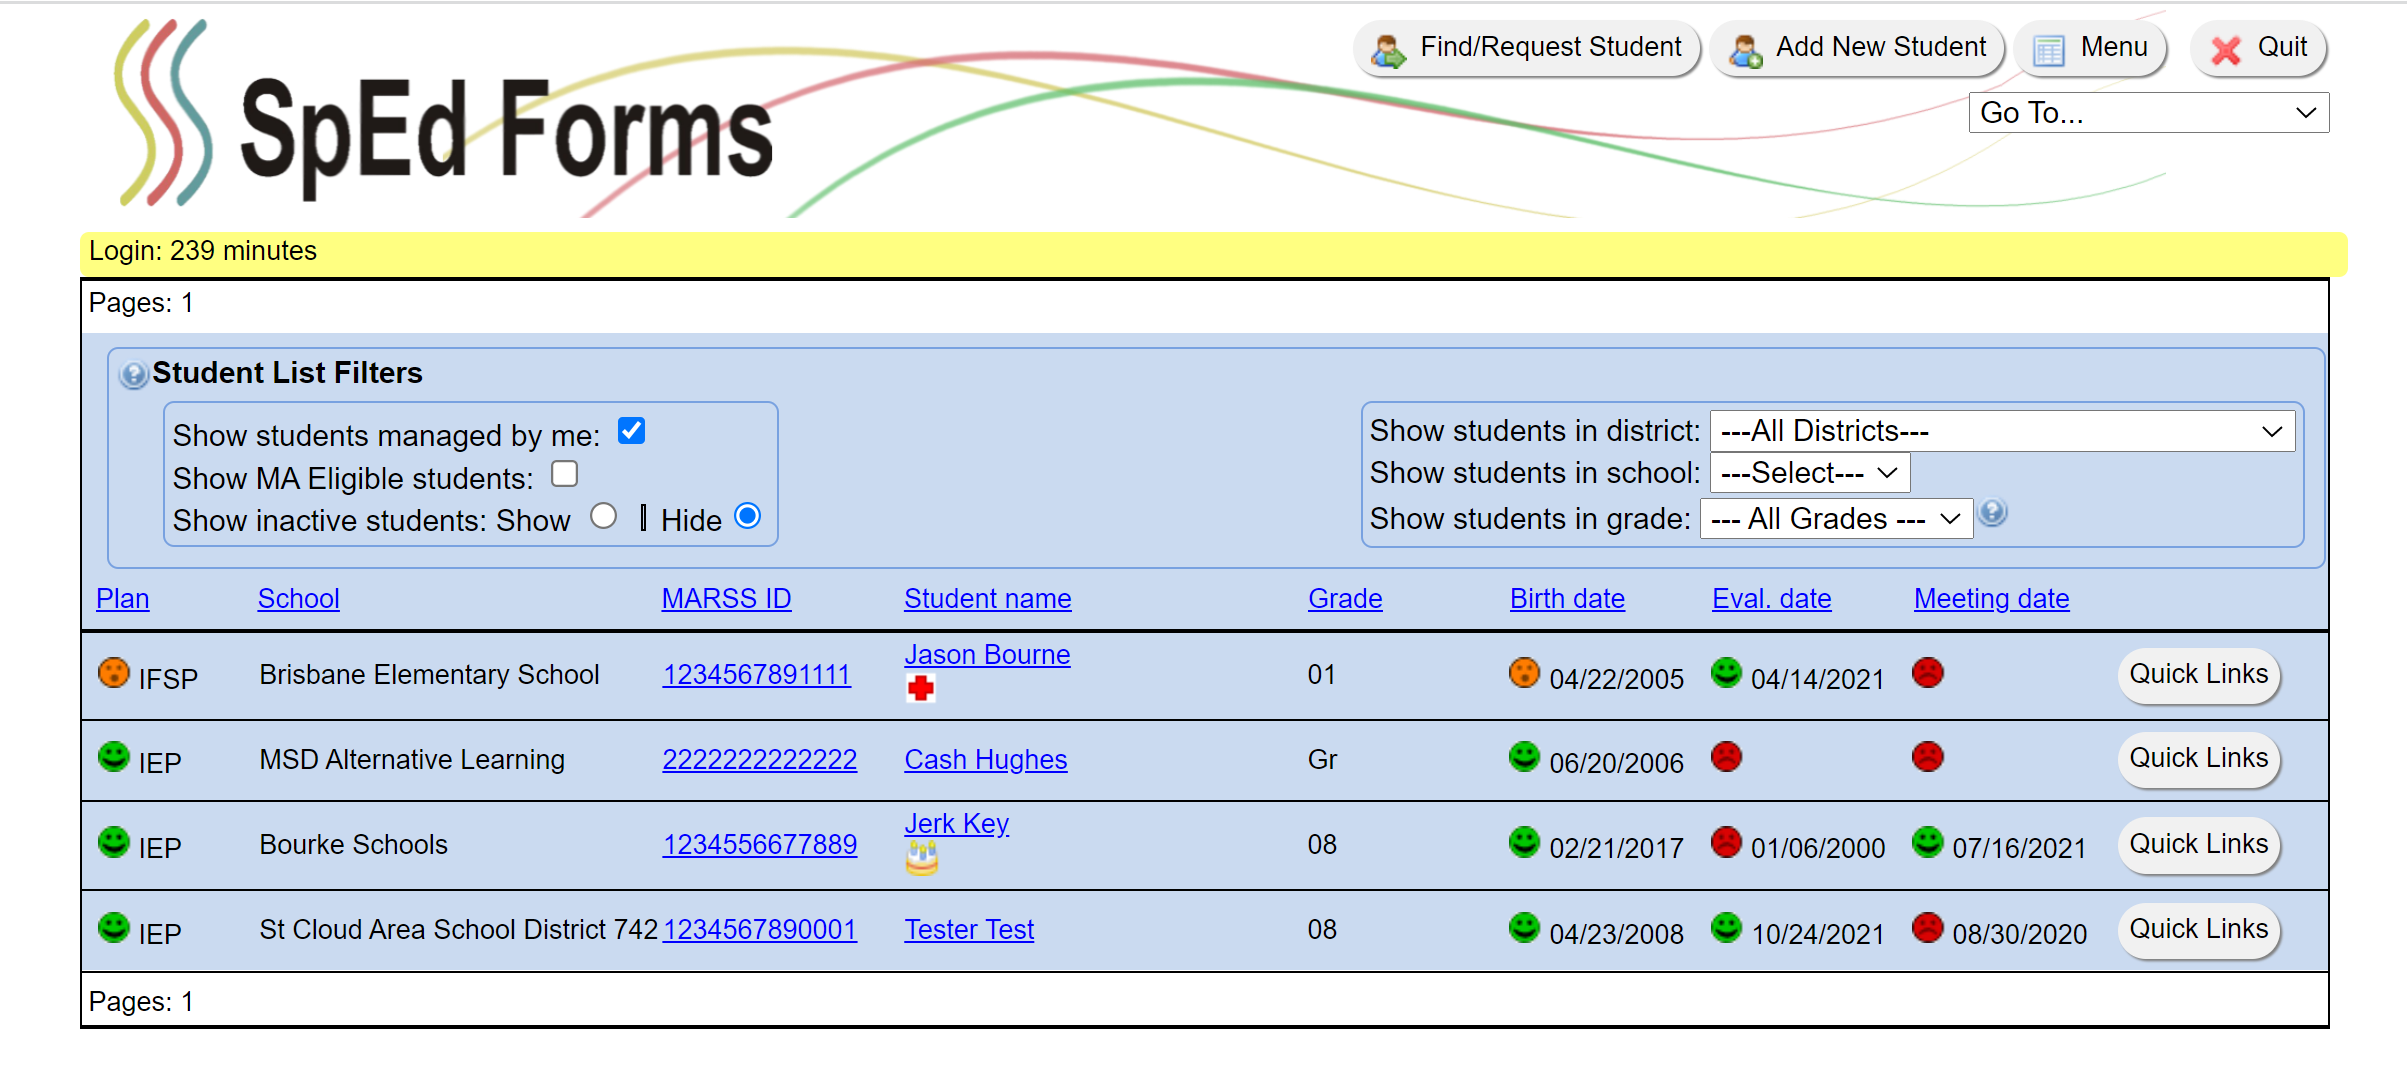
Task: Open the Go To dropdown
Action: coord(2148,113)
